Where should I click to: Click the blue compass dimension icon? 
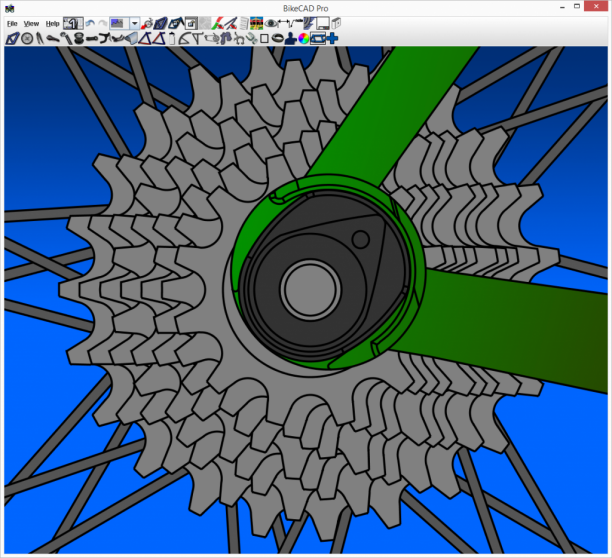coord(231,23)
